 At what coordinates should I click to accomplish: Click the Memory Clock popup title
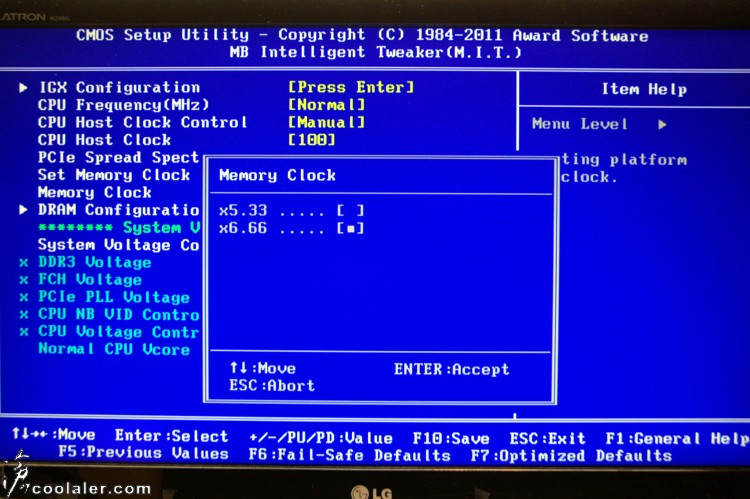[x=277, y=175]
